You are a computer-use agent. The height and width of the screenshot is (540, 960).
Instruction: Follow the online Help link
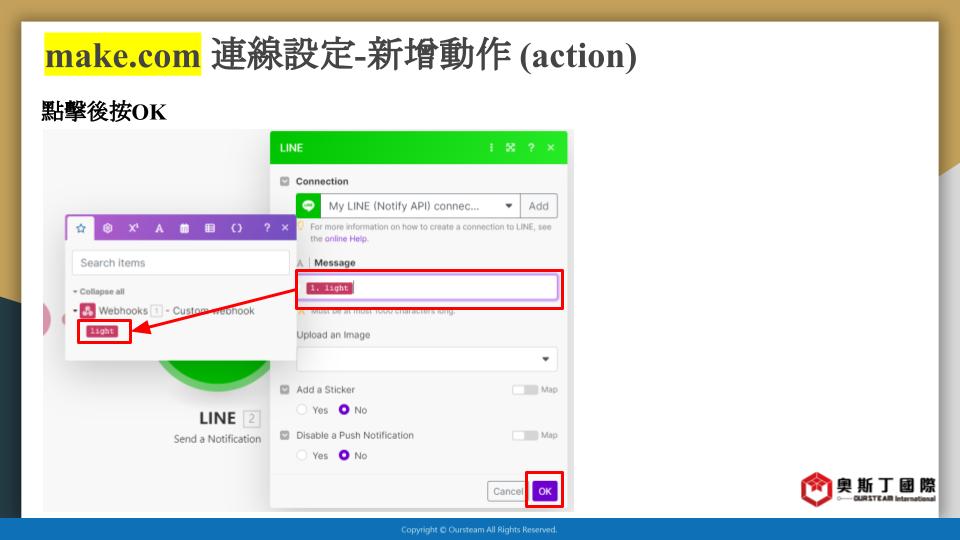pyautogui.click(x=346, y=239)
